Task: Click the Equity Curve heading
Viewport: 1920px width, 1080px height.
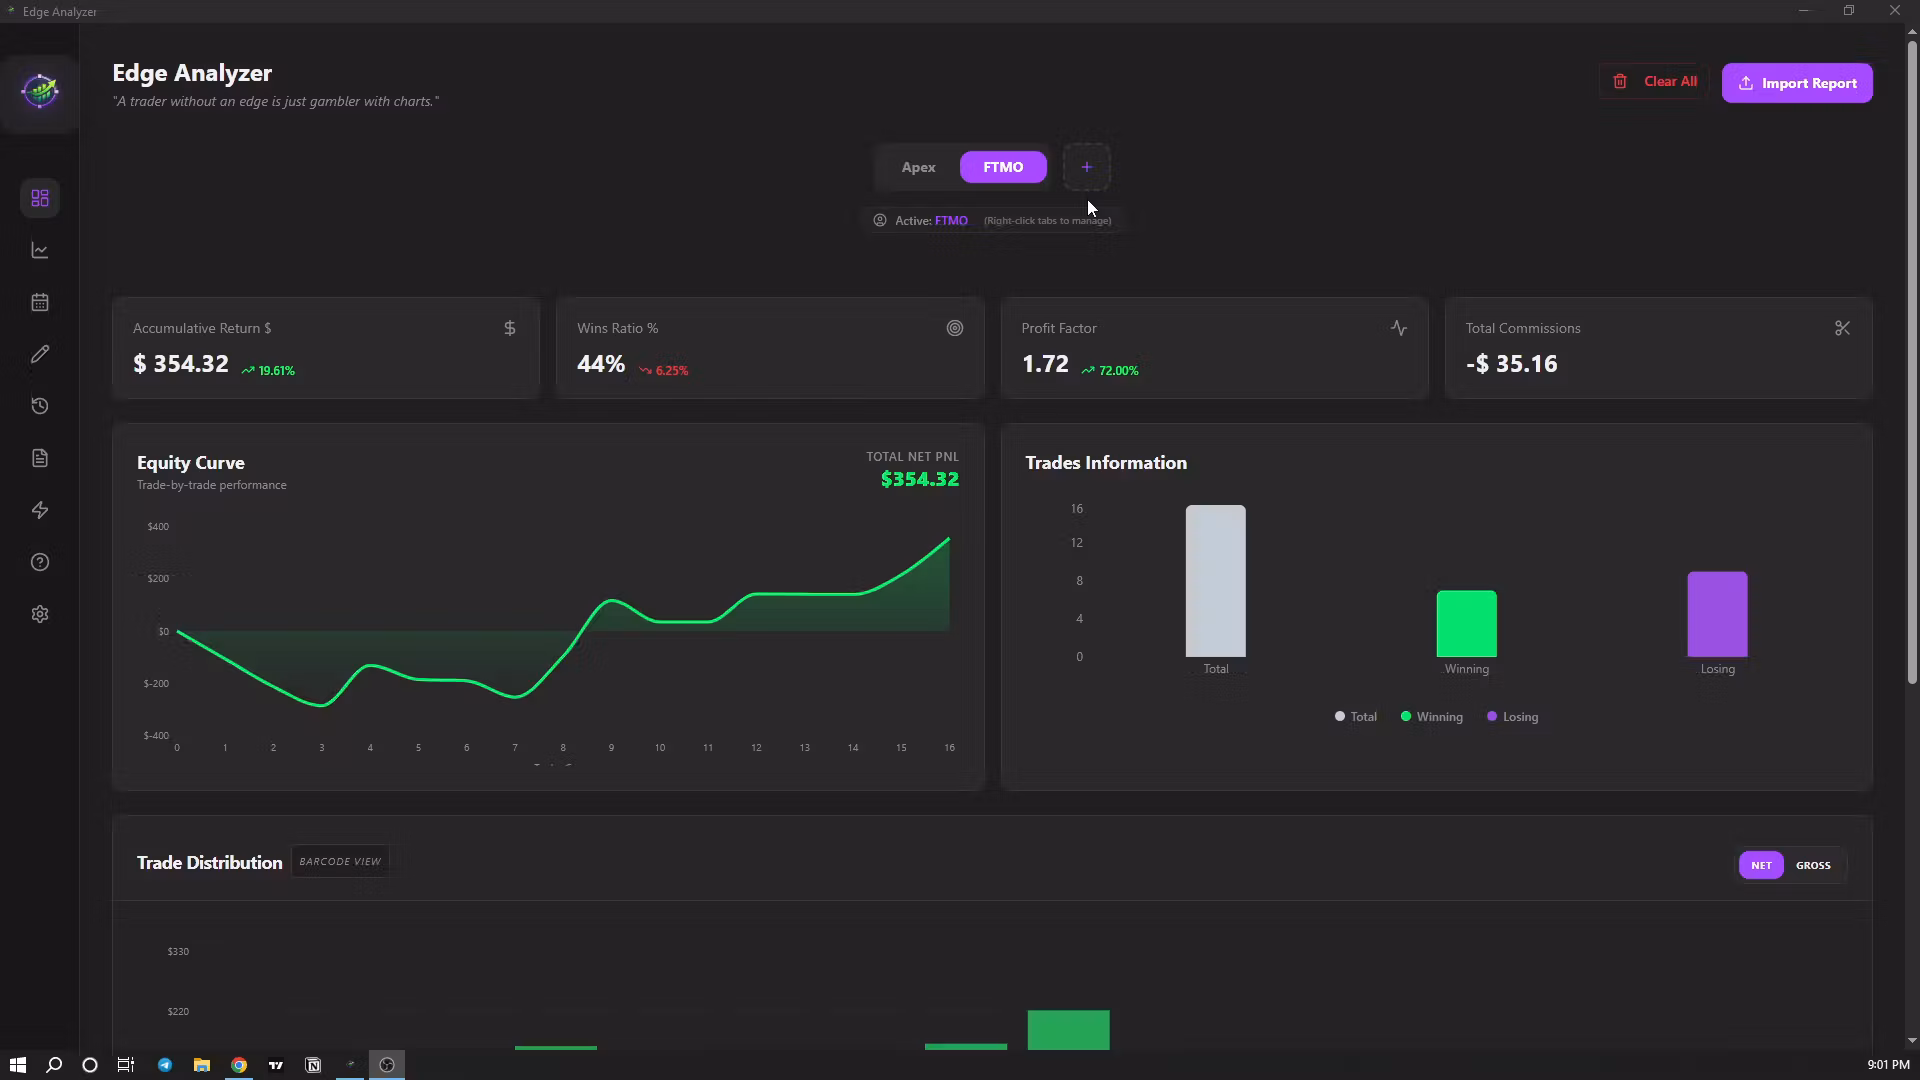Action: [x=191, y=463]
